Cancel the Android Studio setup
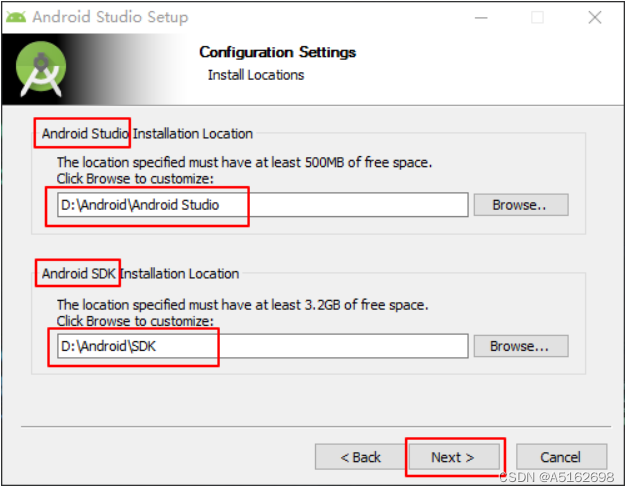This screenshot has width=629, height=492. (x=564, y=459)
